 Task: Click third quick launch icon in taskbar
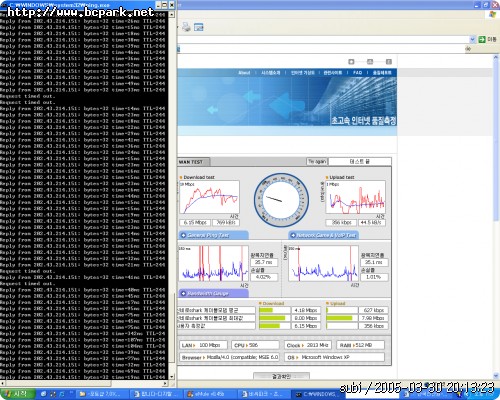[62, 394]
